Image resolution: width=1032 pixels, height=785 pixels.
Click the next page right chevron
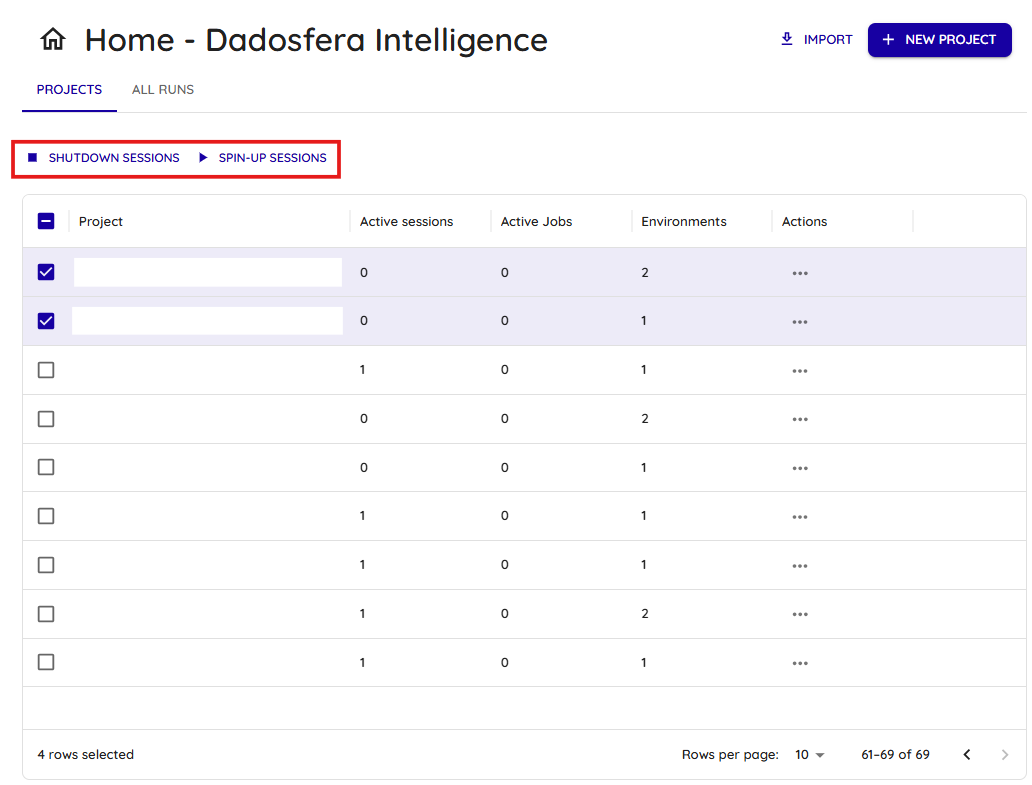click(1005, 755)
